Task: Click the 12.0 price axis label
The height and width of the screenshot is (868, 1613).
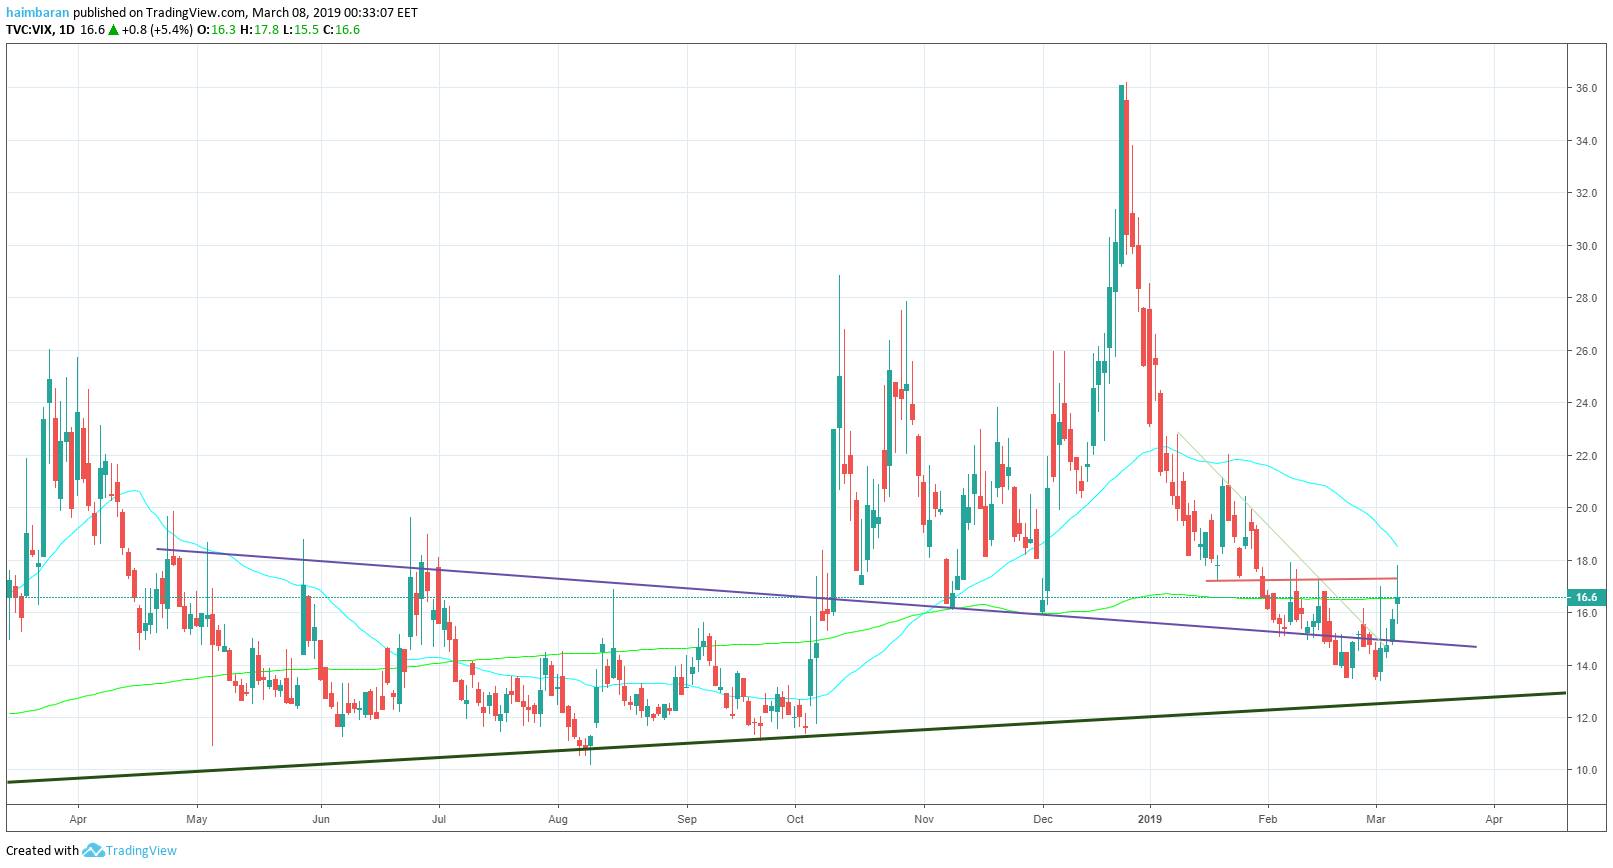Action: 1586,718
